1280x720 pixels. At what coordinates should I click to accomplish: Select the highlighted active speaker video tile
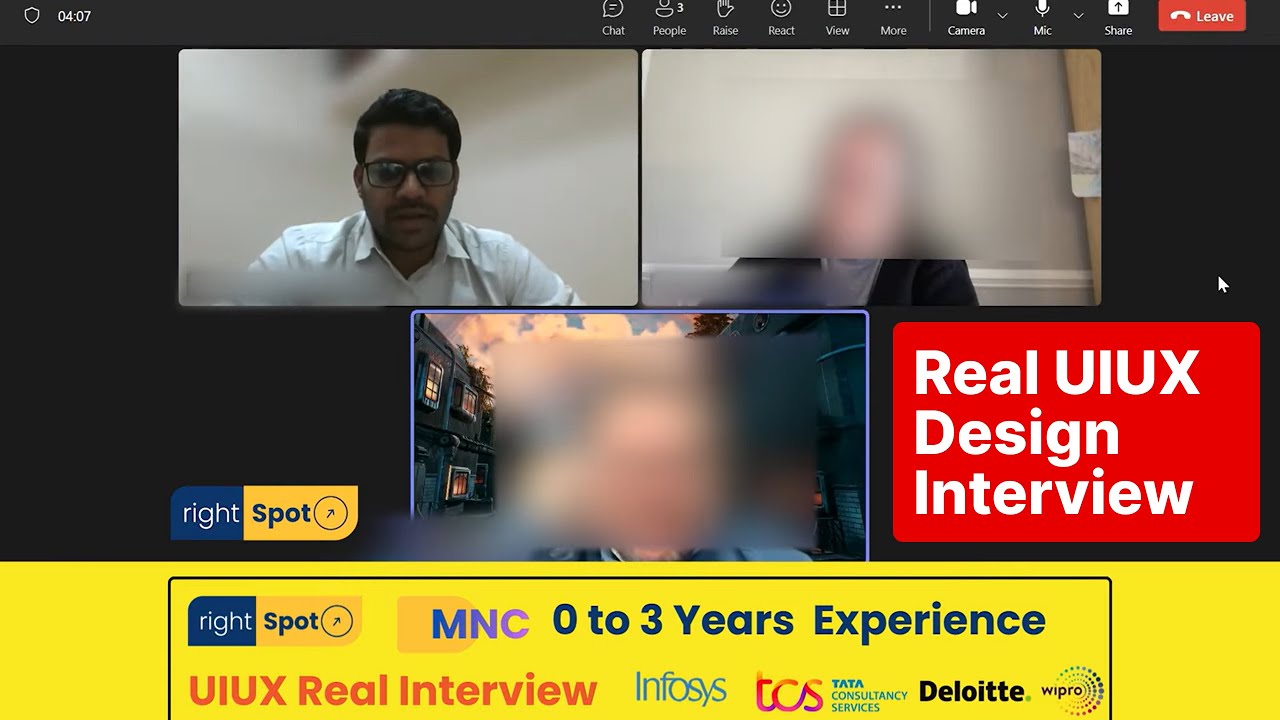point(640,436)
